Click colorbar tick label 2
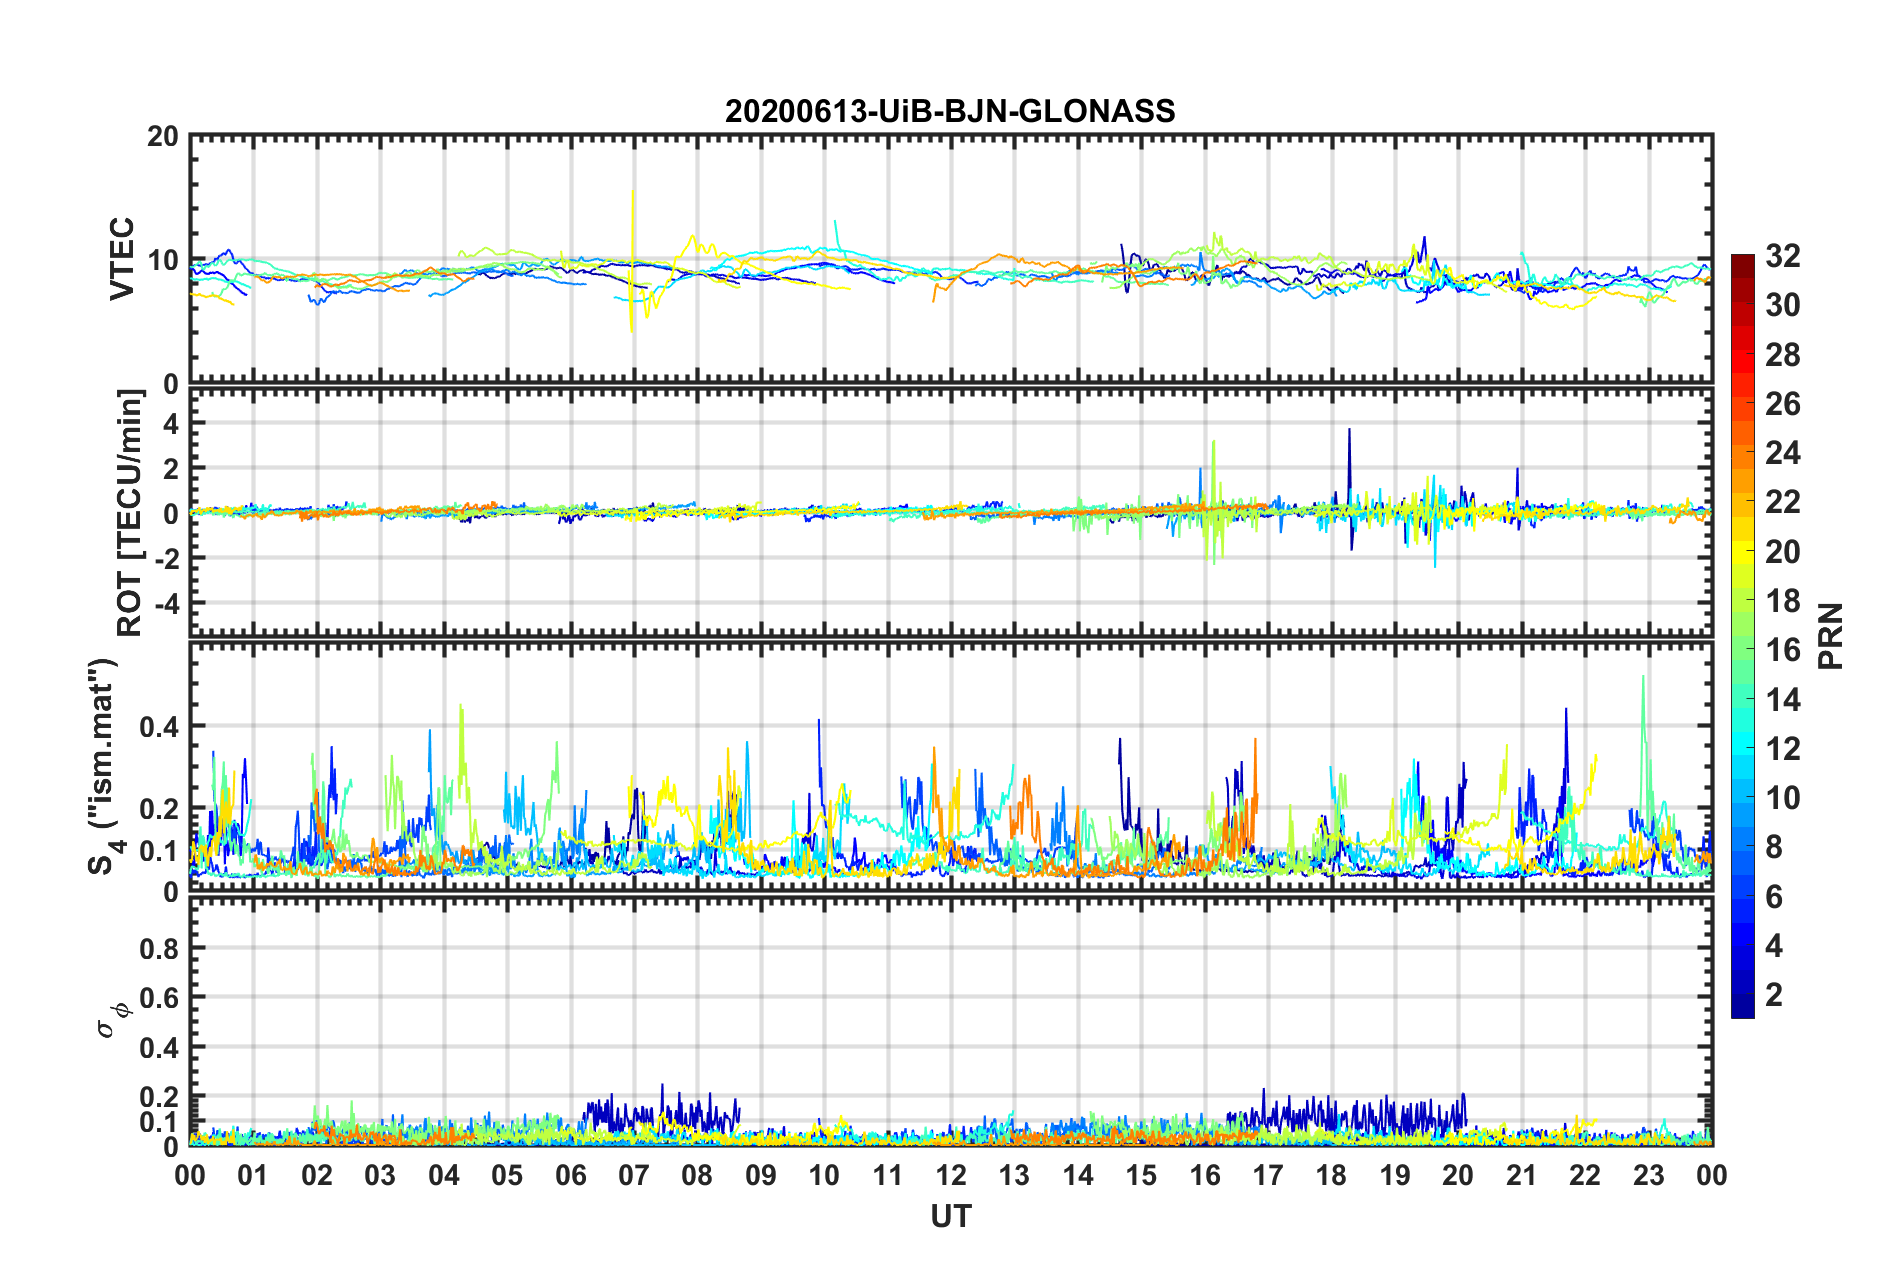1902x1272 pixels. pyautogui.click(x=1774, y=994)
